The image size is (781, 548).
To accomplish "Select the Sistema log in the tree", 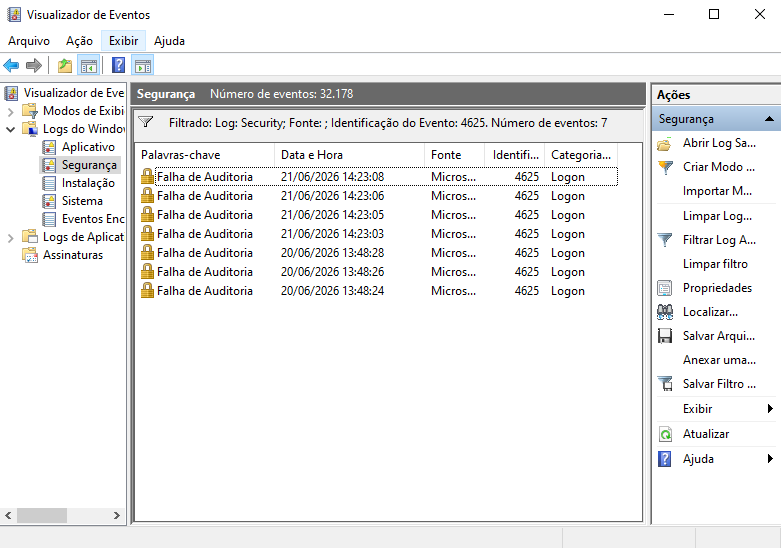I will click(x=82, y=201).
